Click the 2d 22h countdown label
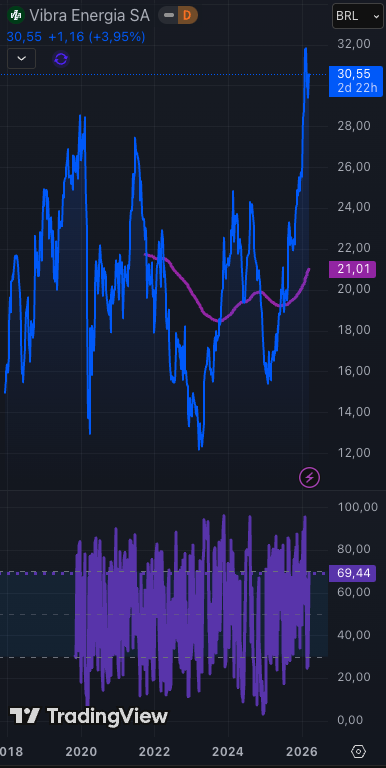The image size is (386, 768). (358, 88)
